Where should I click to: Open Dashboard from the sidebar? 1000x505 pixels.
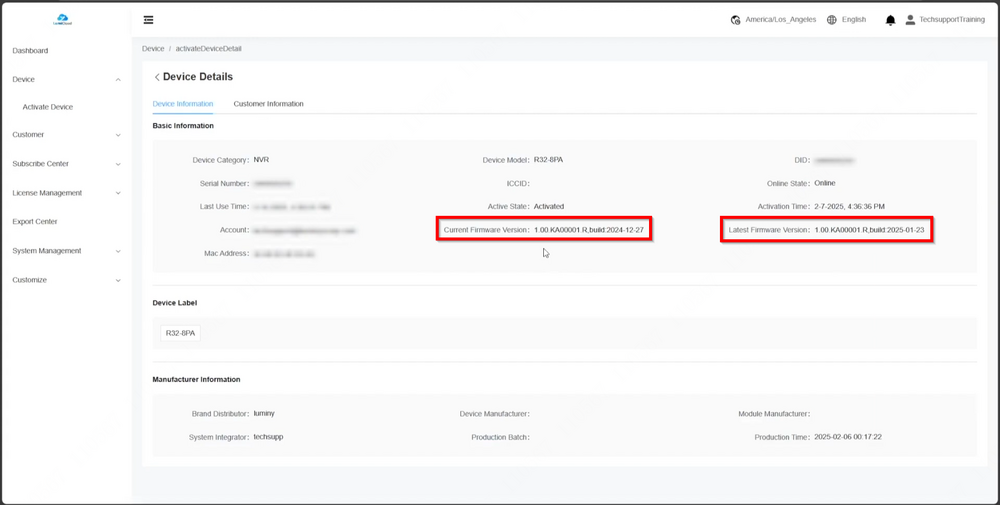[30, 51]
